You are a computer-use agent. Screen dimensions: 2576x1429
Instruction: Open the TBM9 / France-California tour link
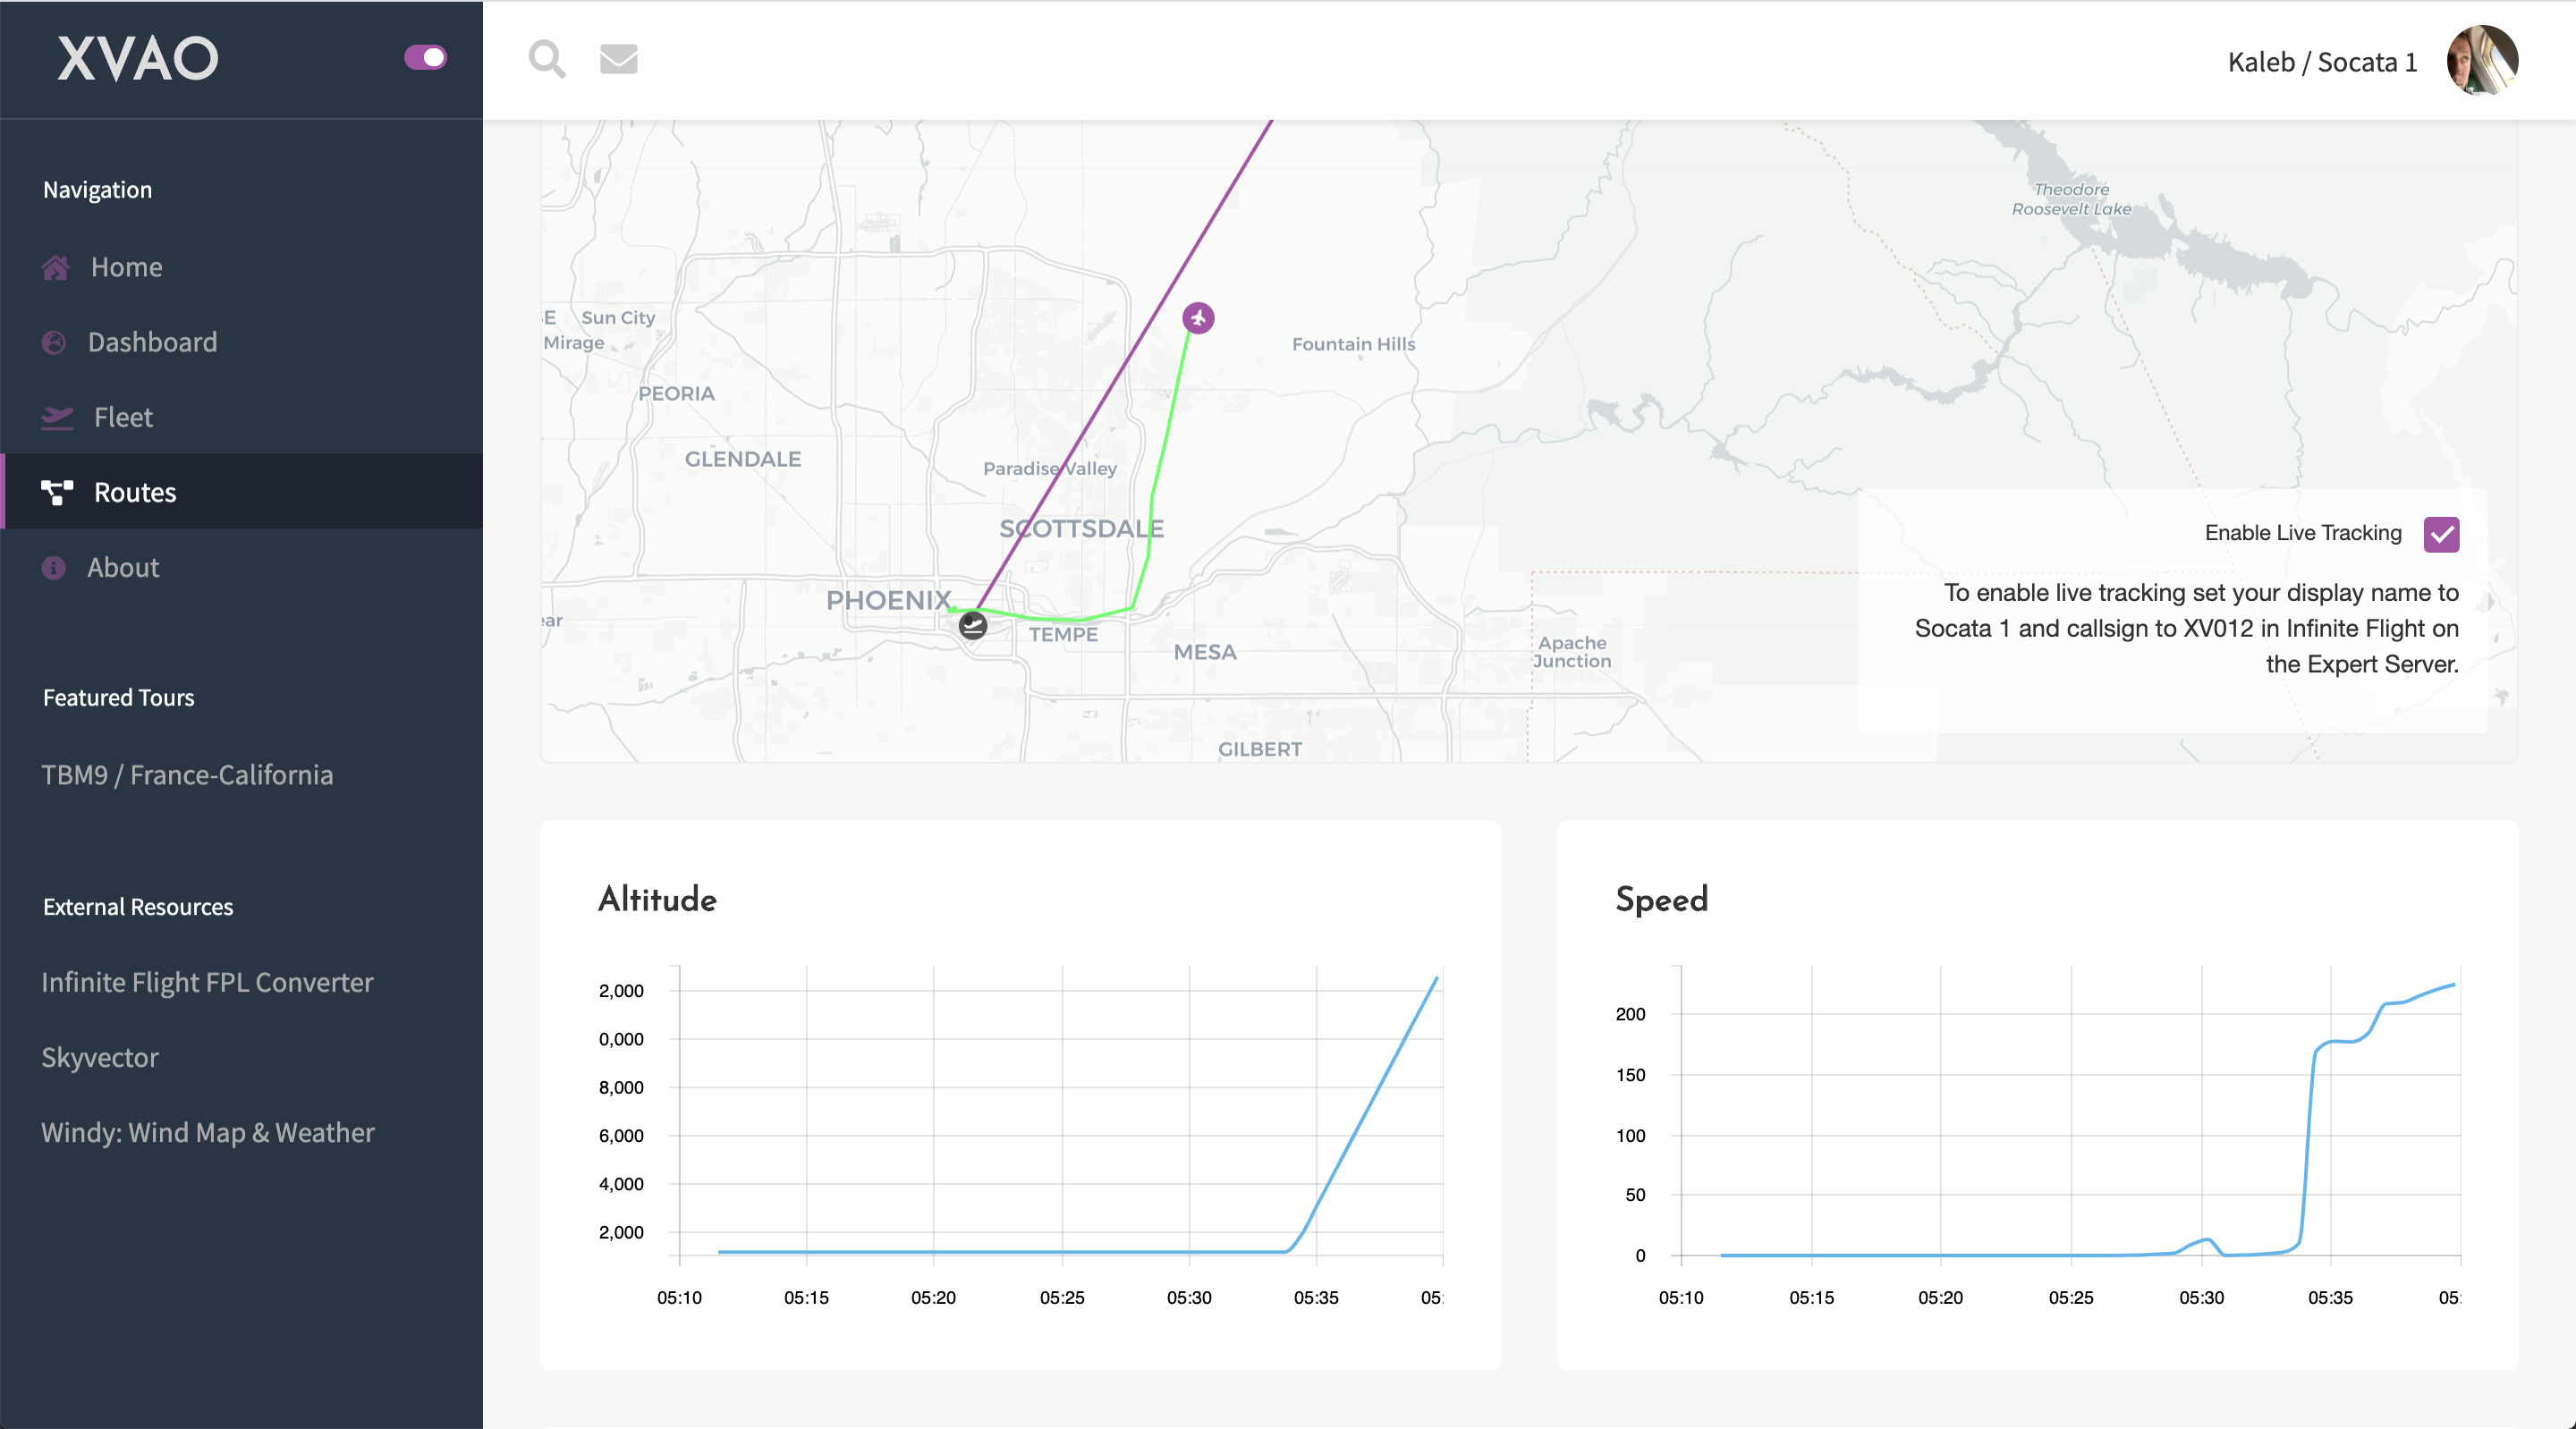(187, 775)
